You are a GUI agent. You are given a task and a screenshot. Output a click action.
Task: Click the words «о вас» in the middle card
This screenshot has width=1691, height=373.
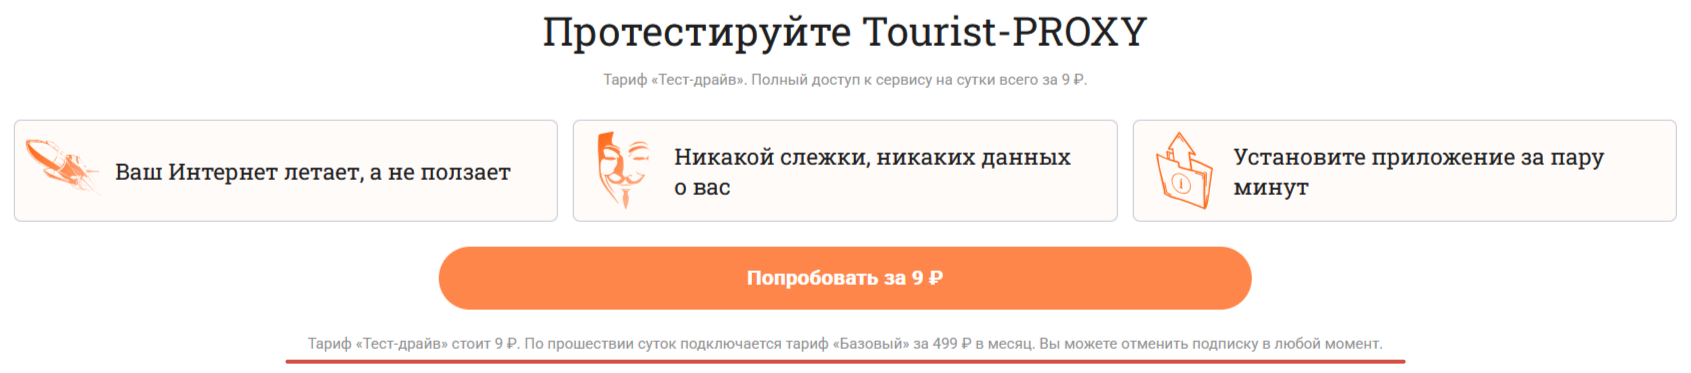tap(702, 188)
